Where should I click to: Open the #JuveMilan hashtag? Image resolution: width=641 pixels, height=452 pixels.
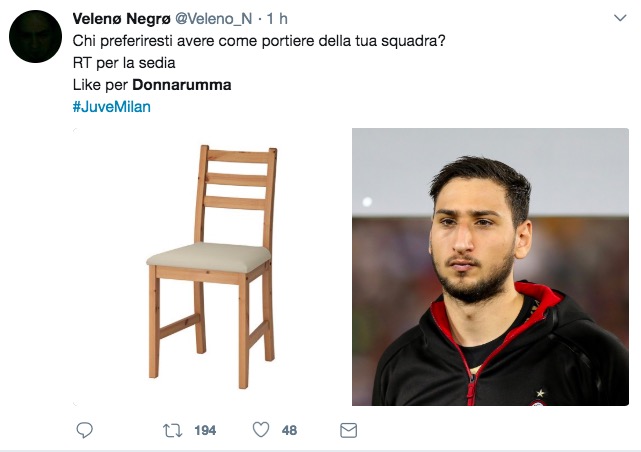point(112,107)
